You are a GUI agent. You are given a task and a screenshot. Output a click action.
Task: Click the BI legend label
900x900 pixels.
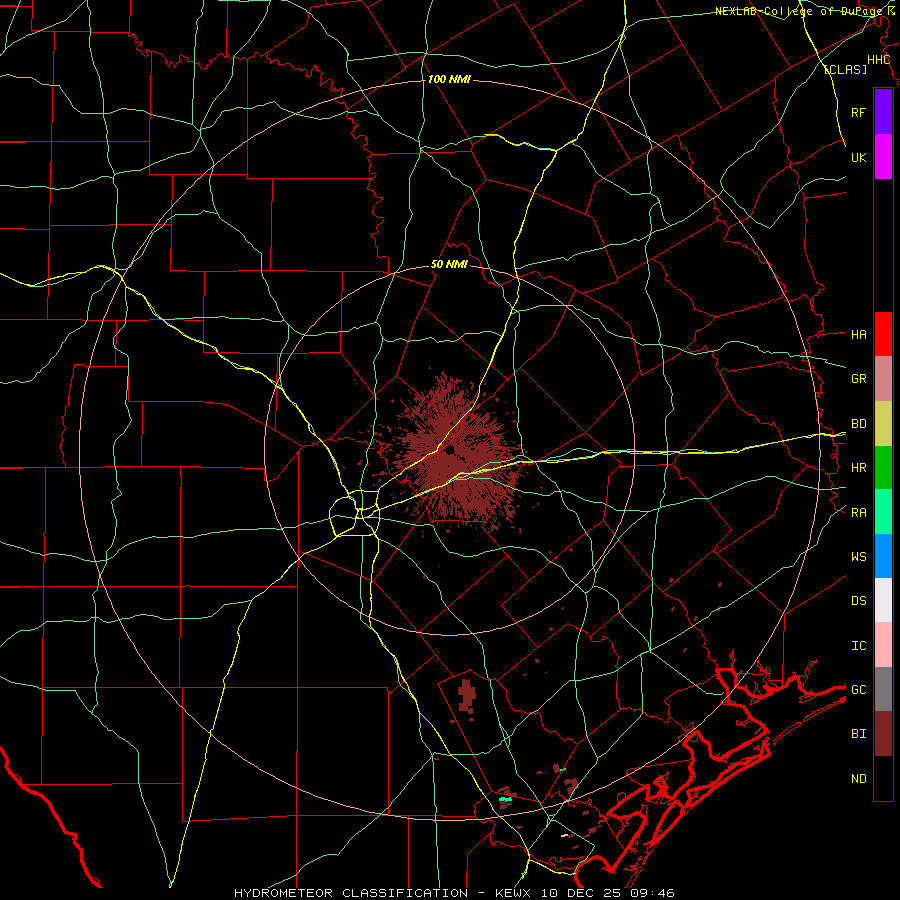click(x=858, y=734)
